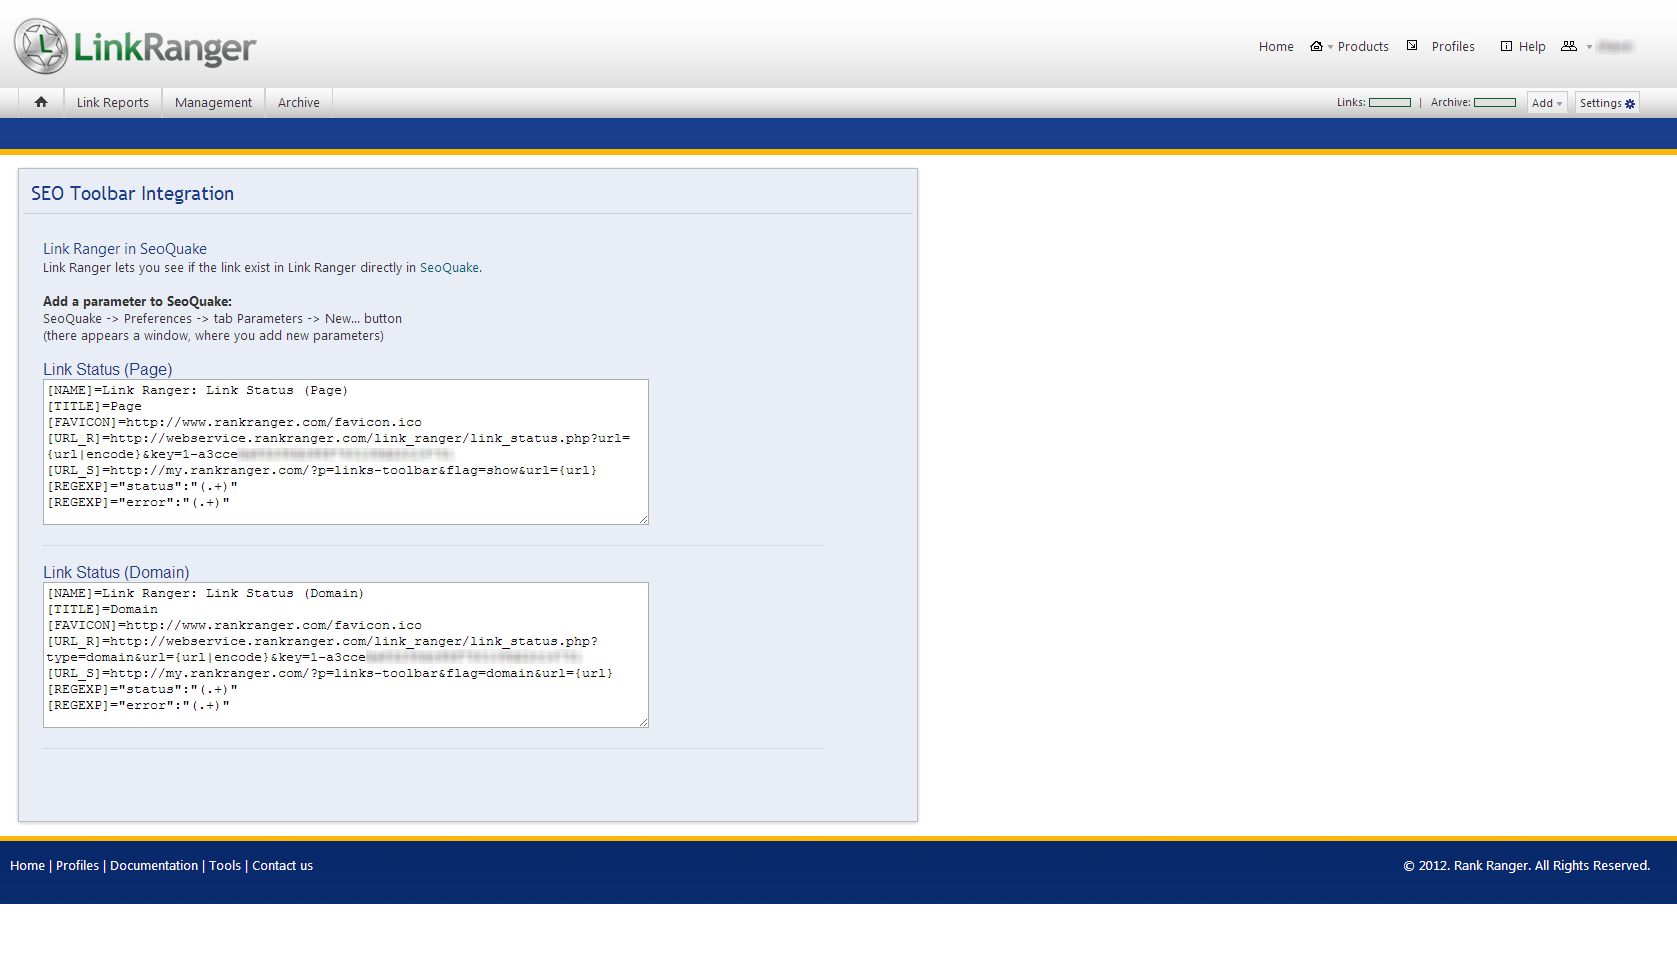Click the house icon beside Products
Image resolution: width=1677 pixels, height=969 pixels.
(x=1316, y=46)
